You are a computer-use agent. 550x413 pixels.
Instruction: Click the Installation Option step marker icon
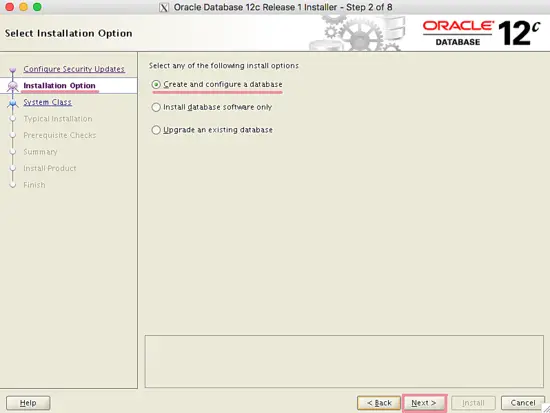click(x=13, y=86)
